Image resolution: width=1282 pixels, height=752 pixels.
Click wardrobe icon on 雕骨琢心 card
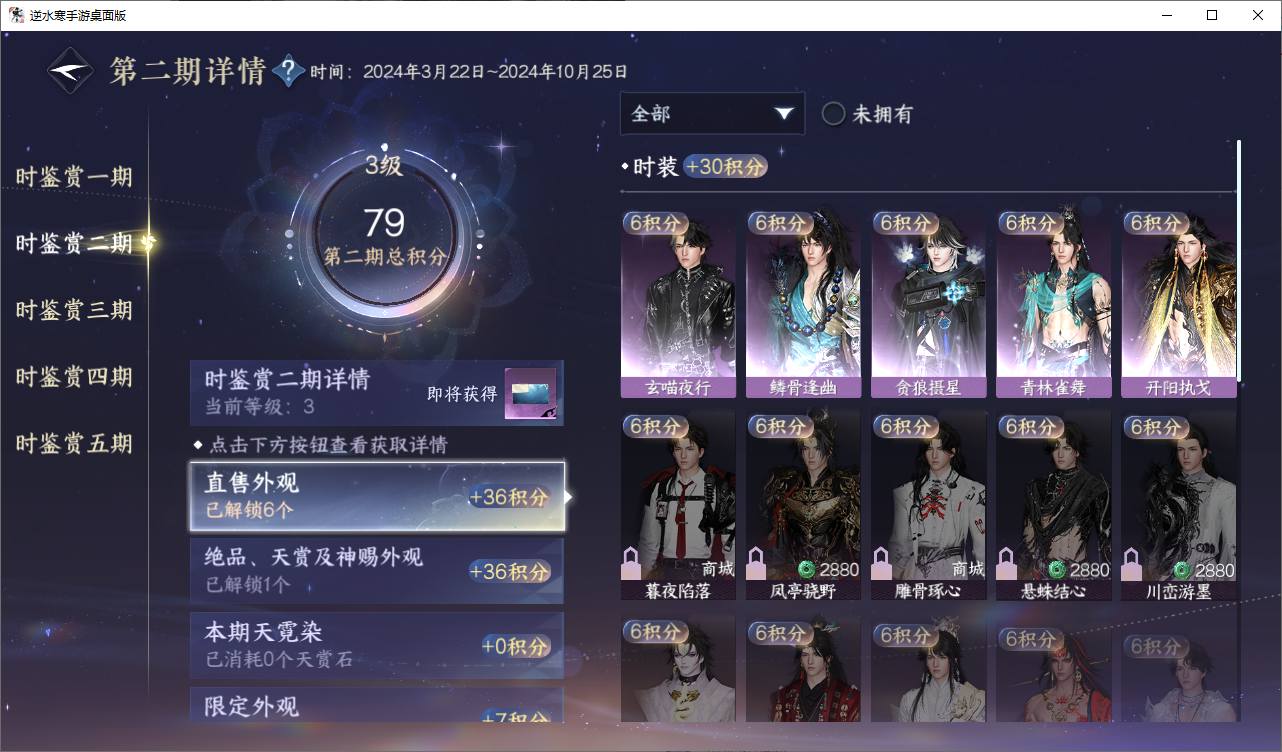(x=881, y=563)
